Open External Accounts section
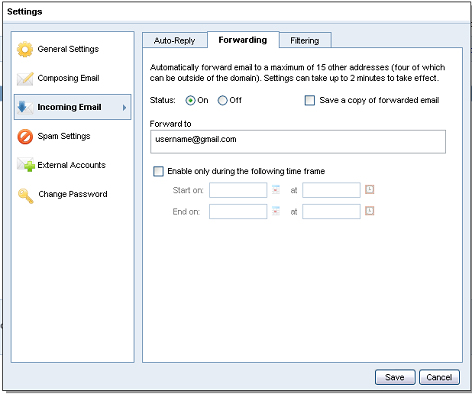The image size is (474, 396). coord(73,165)
